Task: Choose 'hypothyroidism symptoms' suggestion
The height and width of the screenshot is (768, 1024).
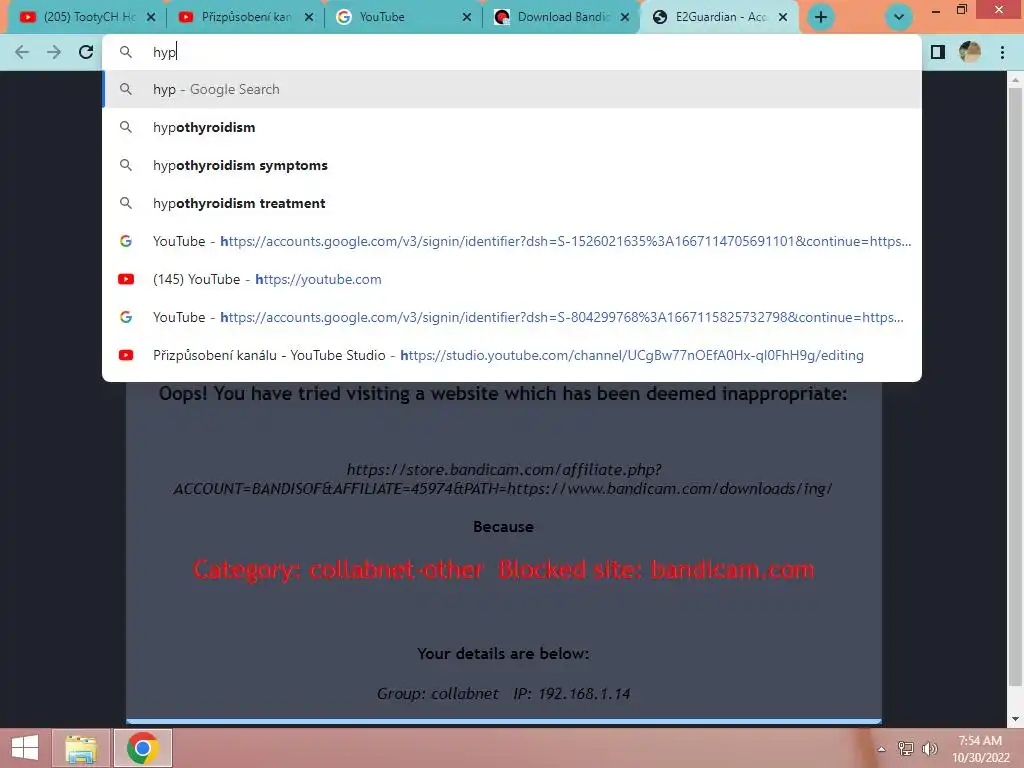Action: (512, 165)
